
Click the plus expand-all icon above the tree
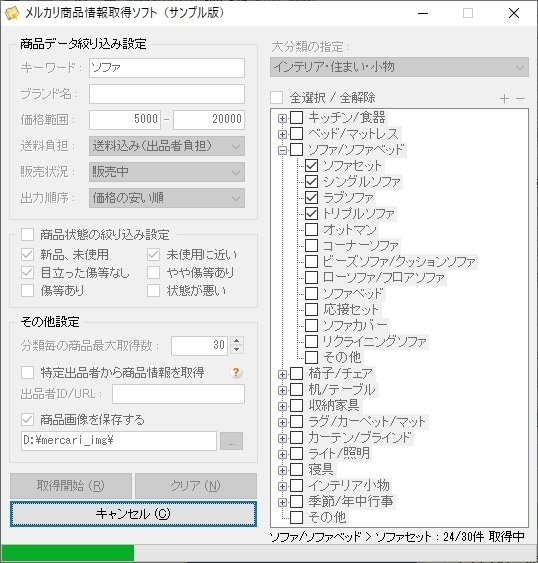coord(504,98)
